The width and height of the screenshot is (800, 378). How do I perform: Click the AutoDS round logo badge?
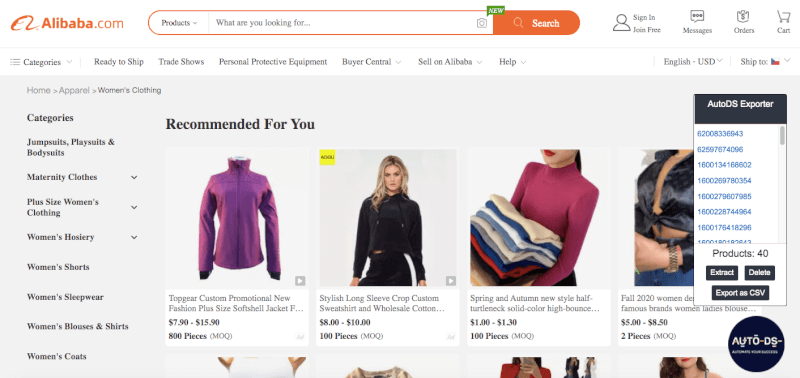pos(756,344)
